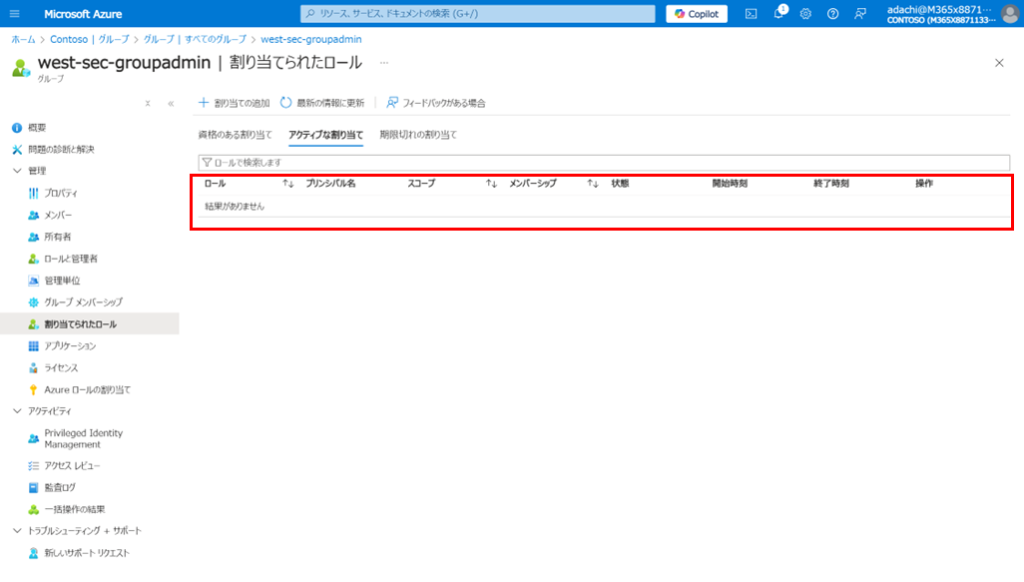The image size is (1024, 582).
Task: Close the blade with X button
Action: point(999,63)
